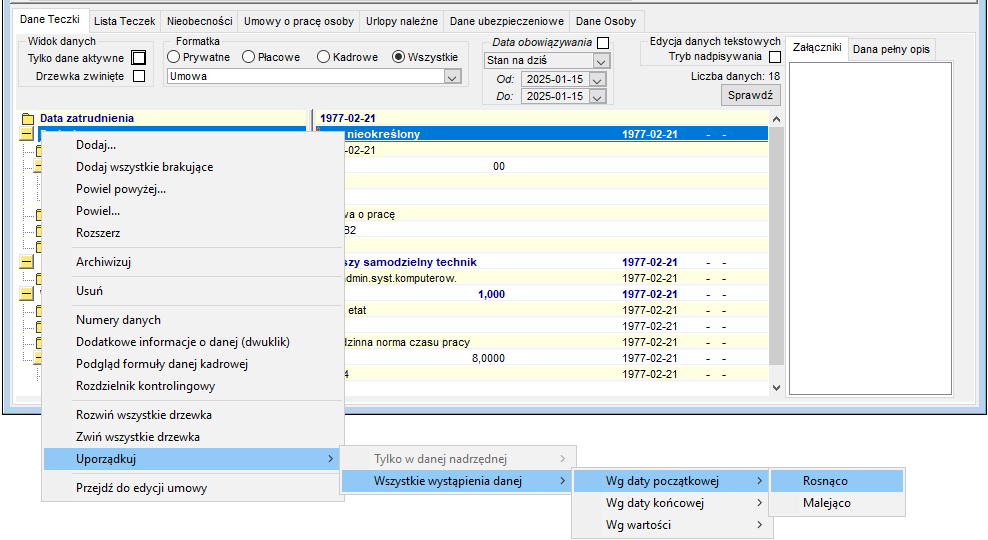Open the Umowa formatka dropdown
The width and height of the screenshot is (988, 540).
[452, 77]
